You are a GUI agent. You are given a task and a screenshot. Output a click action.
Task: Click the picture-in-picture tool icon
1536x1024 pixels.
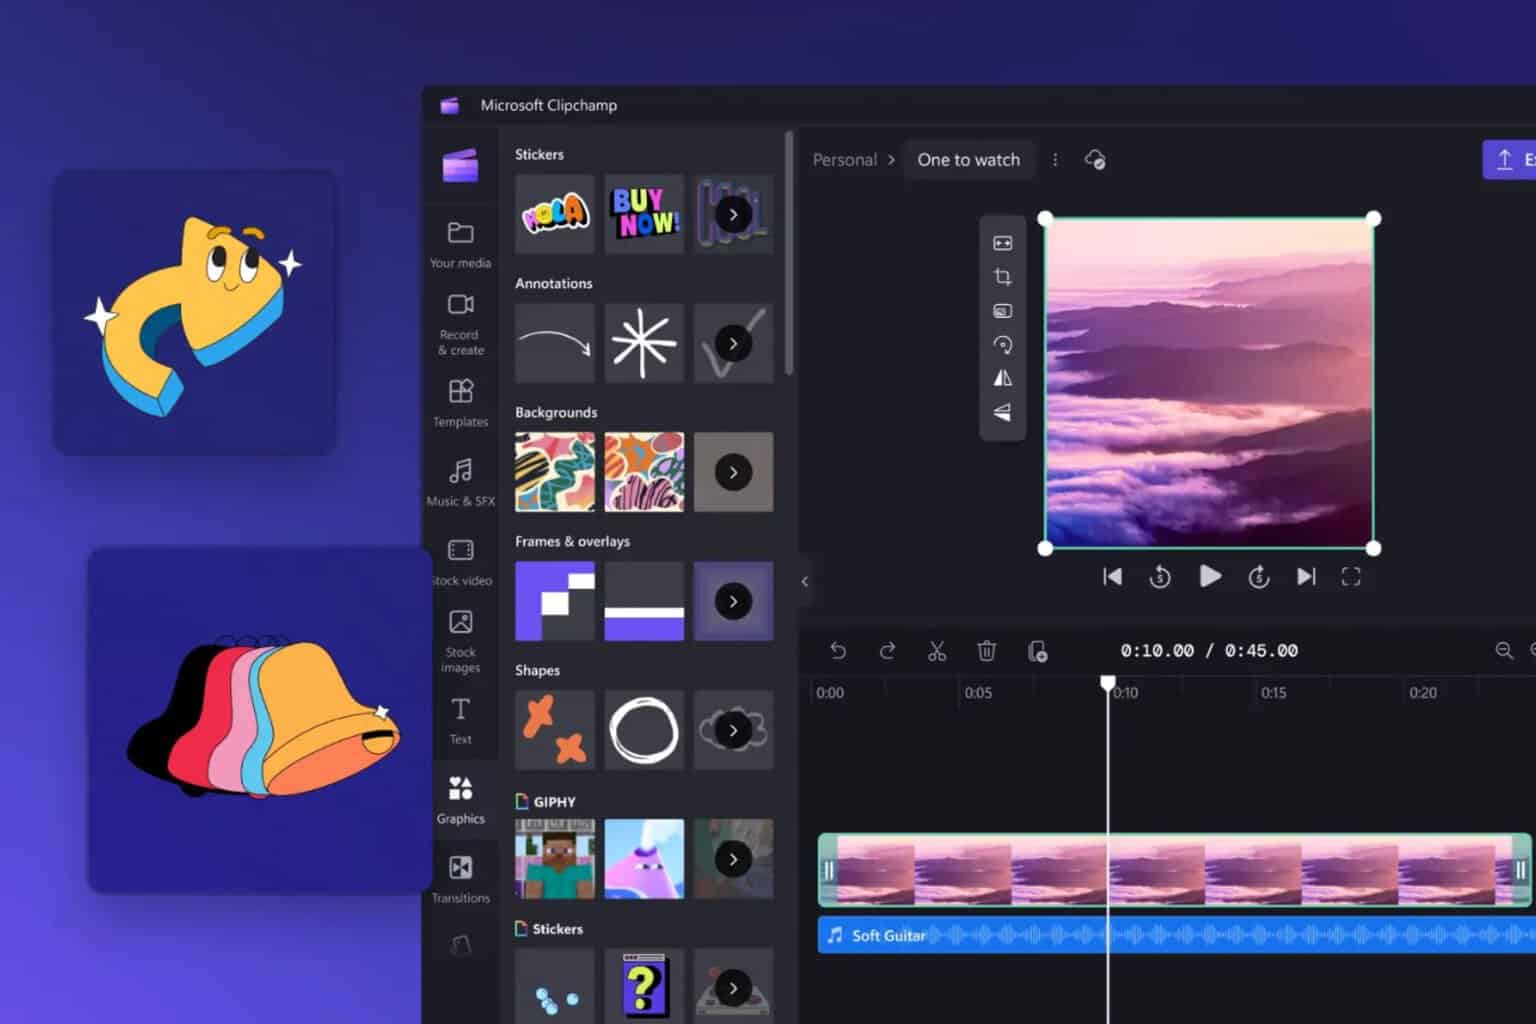click(x=1002, y=311)
